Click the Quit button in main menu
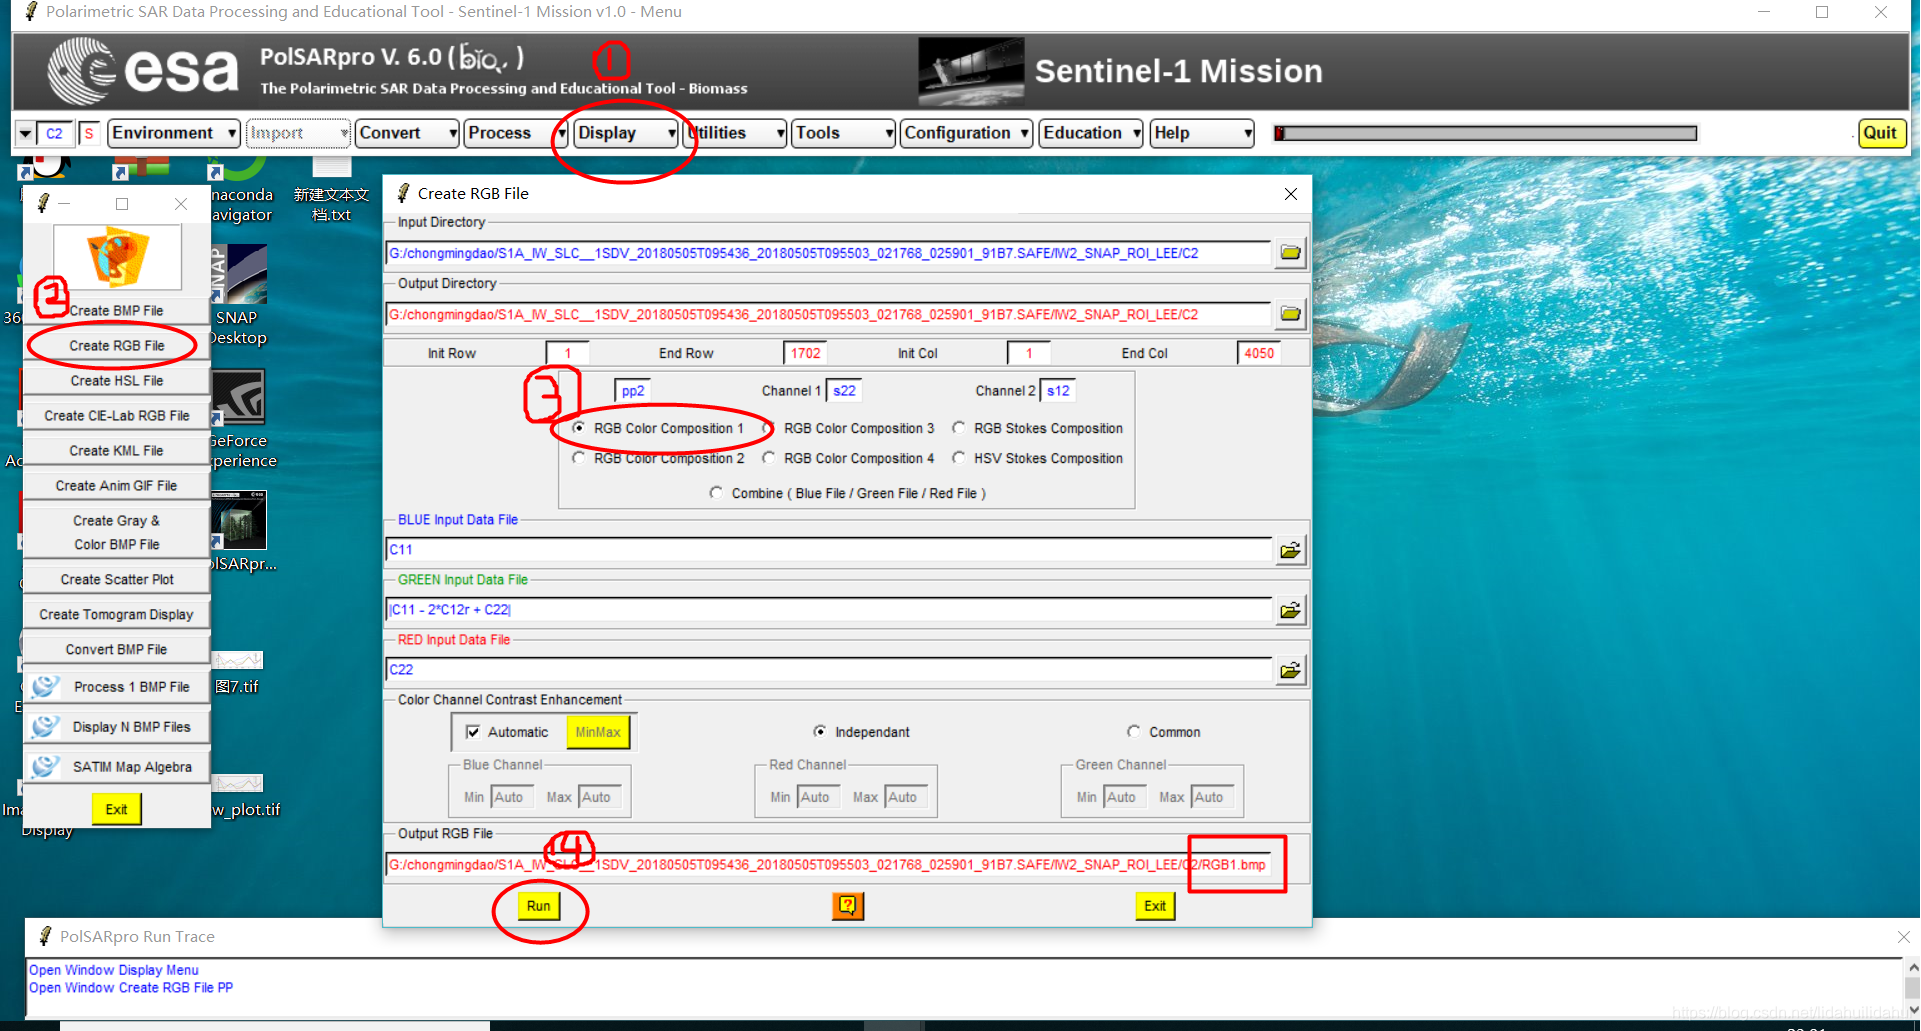The image size is (1921, 1031). [x=1880, y=133]
